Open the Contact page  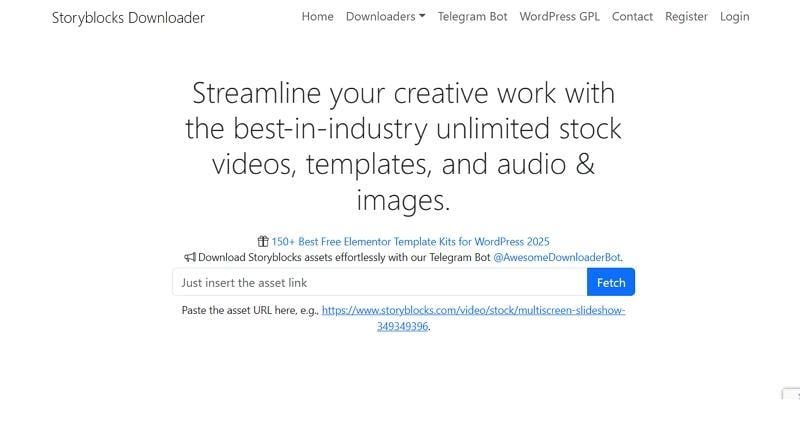tap(632, 16)
